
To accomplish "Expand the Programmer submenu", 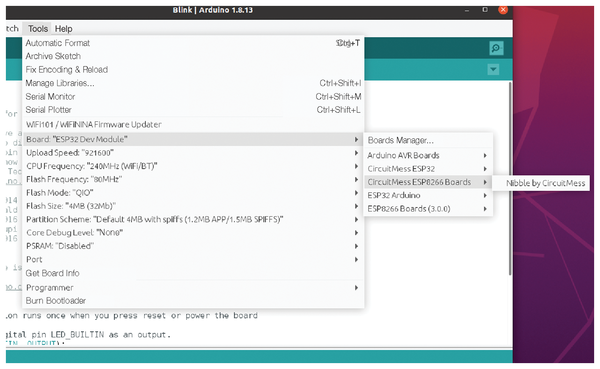I will tap(193, 287).
